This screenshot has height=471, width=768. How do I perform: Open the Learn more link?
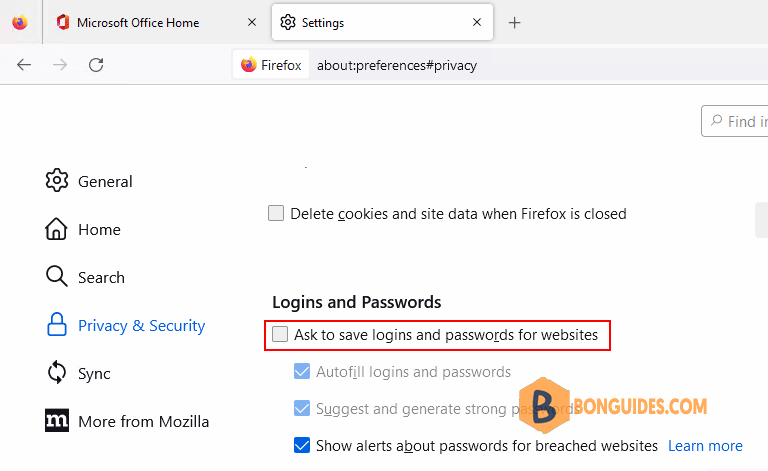[705, 446]
